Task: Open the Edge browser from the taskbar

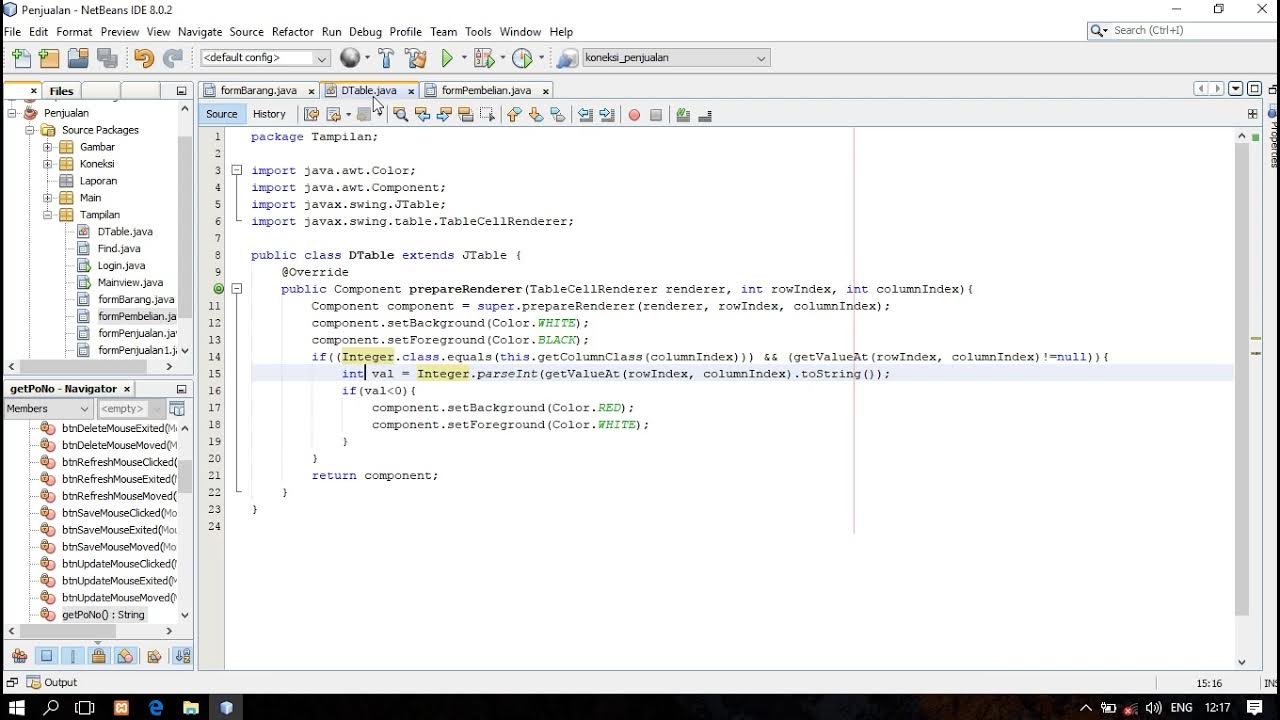Action: point(156,707)
